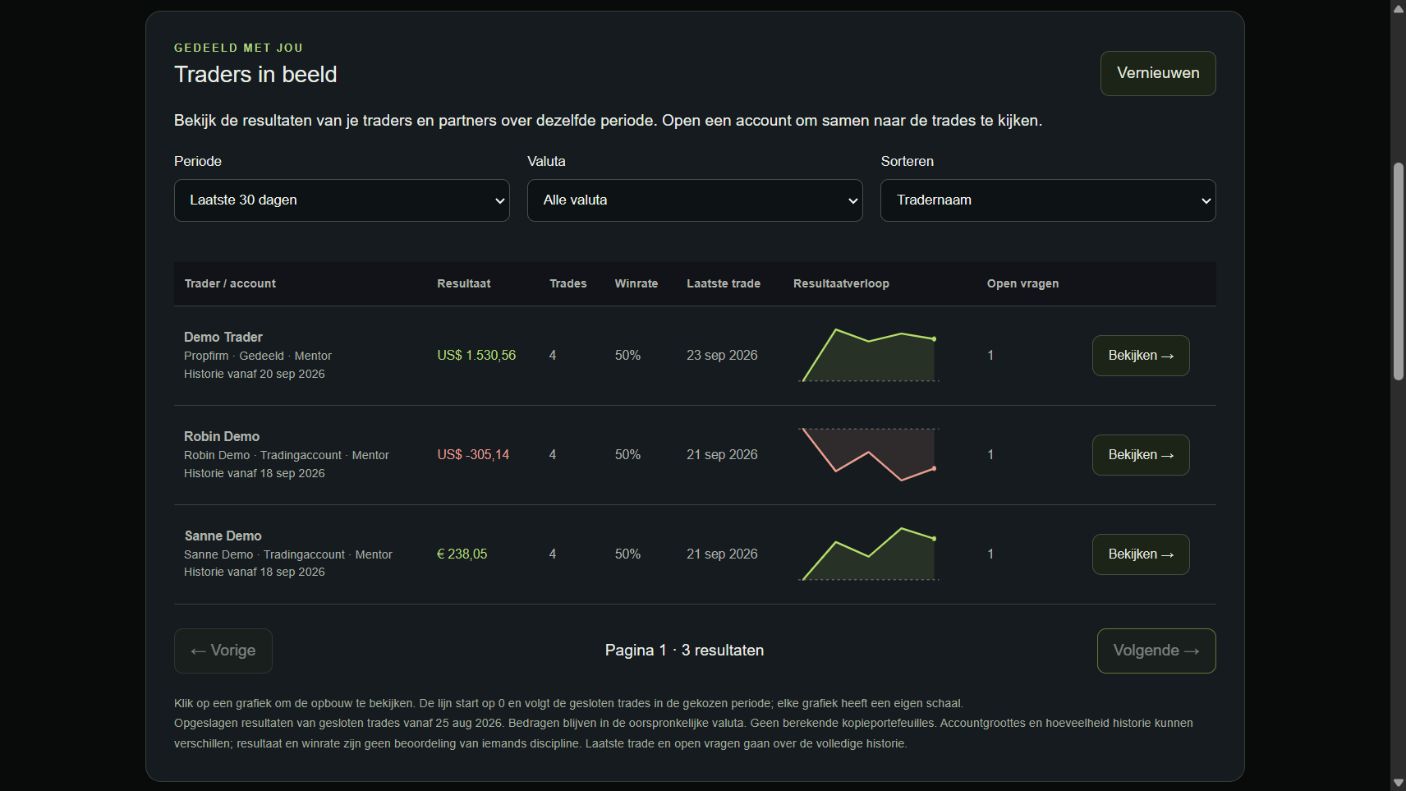The height and width of the screenshot is (791, 1406).
Task: Click the 'Traders in beeld' heading
Action: [255, 75]
